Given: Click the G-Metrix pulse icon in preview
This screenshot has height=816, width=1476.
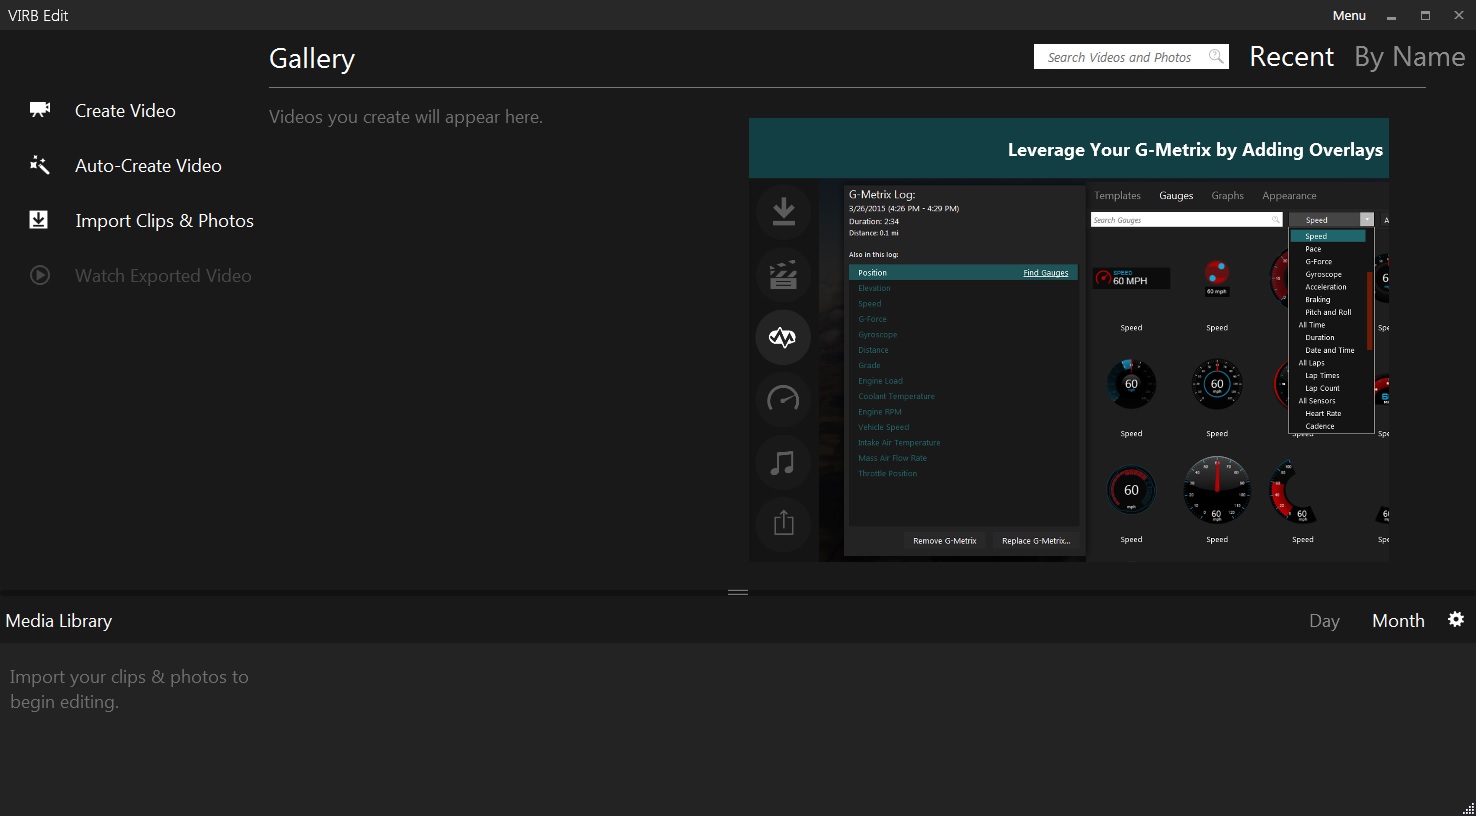Looking at the screenshot, I should (783, 337).
